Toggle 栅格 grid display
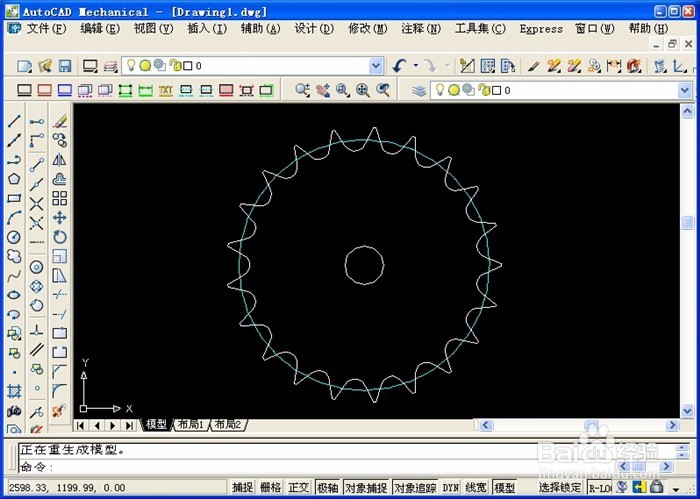Screen dimensions: 700x499 click(x=271, y=487)
